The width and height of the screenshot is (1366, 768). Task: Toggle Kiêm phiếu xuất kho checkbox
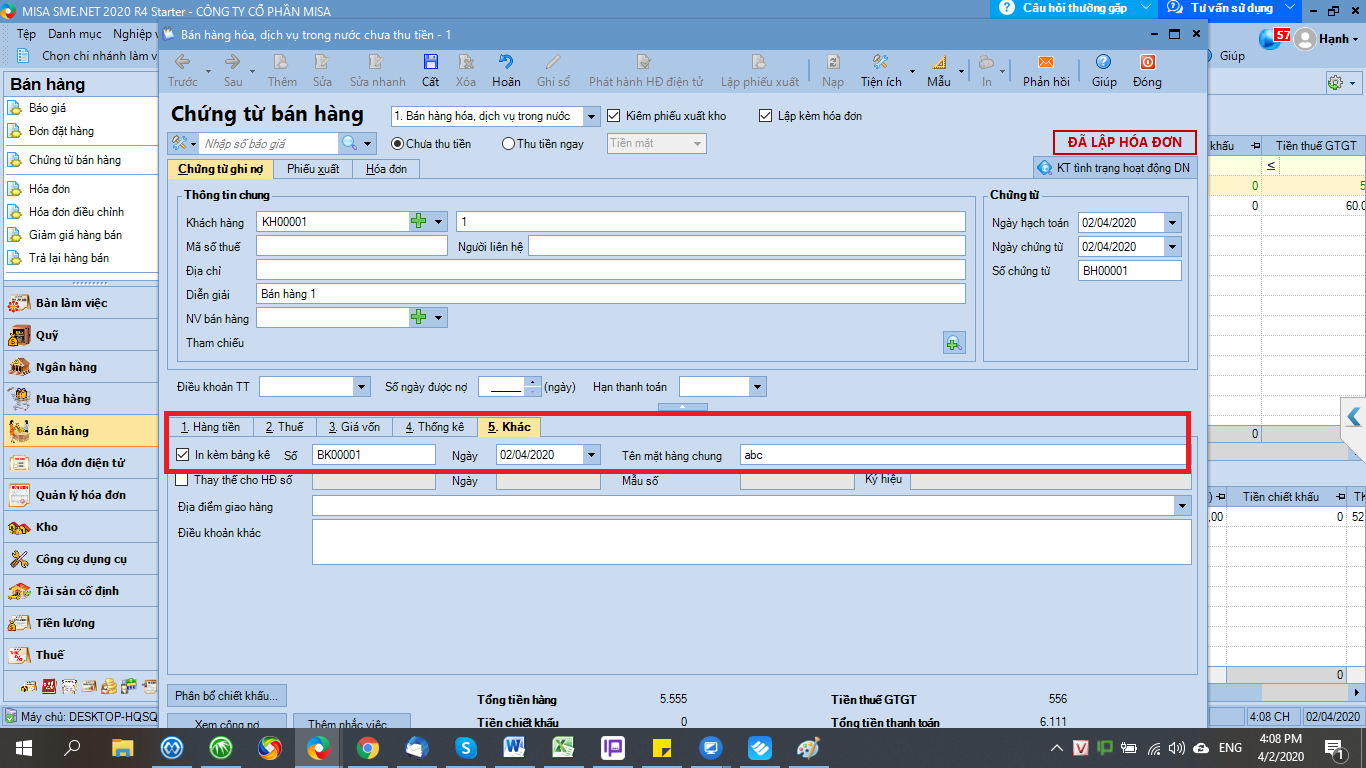coord(614,116)
